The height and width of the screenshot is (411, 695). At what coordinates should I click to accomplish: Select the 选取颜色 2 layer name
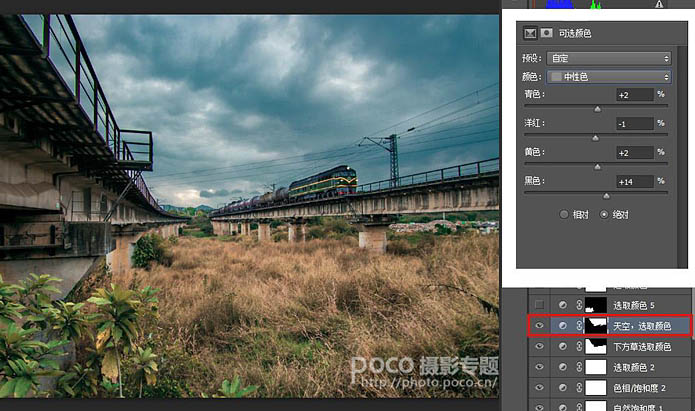pos(634,367)
